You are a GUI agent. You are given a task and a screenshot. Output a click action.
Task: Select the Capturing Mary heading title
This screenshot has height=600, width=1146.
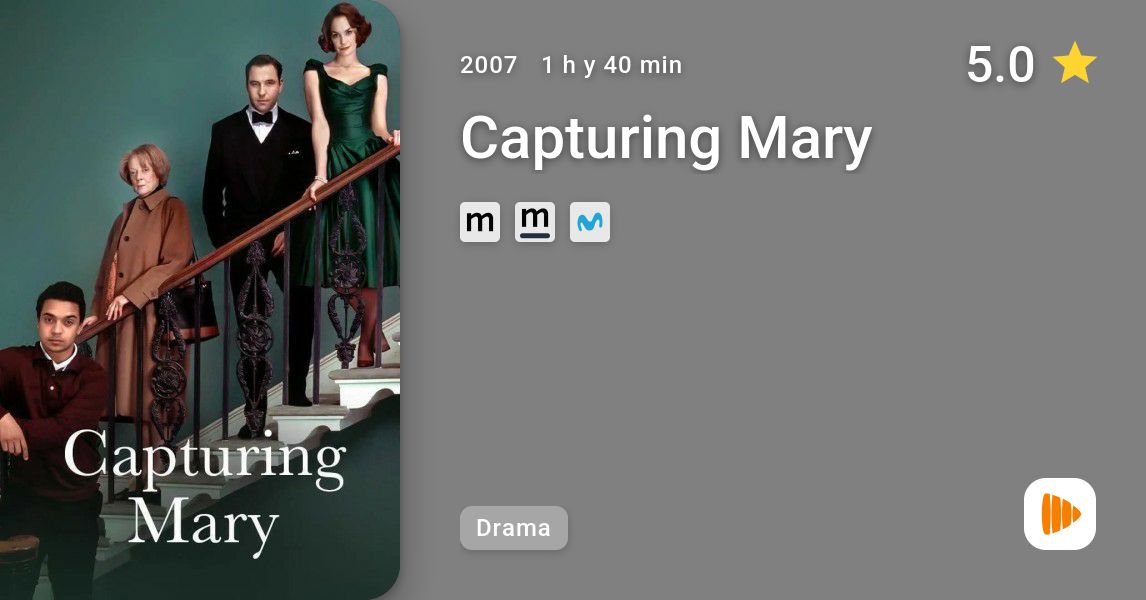coord(666,139)
